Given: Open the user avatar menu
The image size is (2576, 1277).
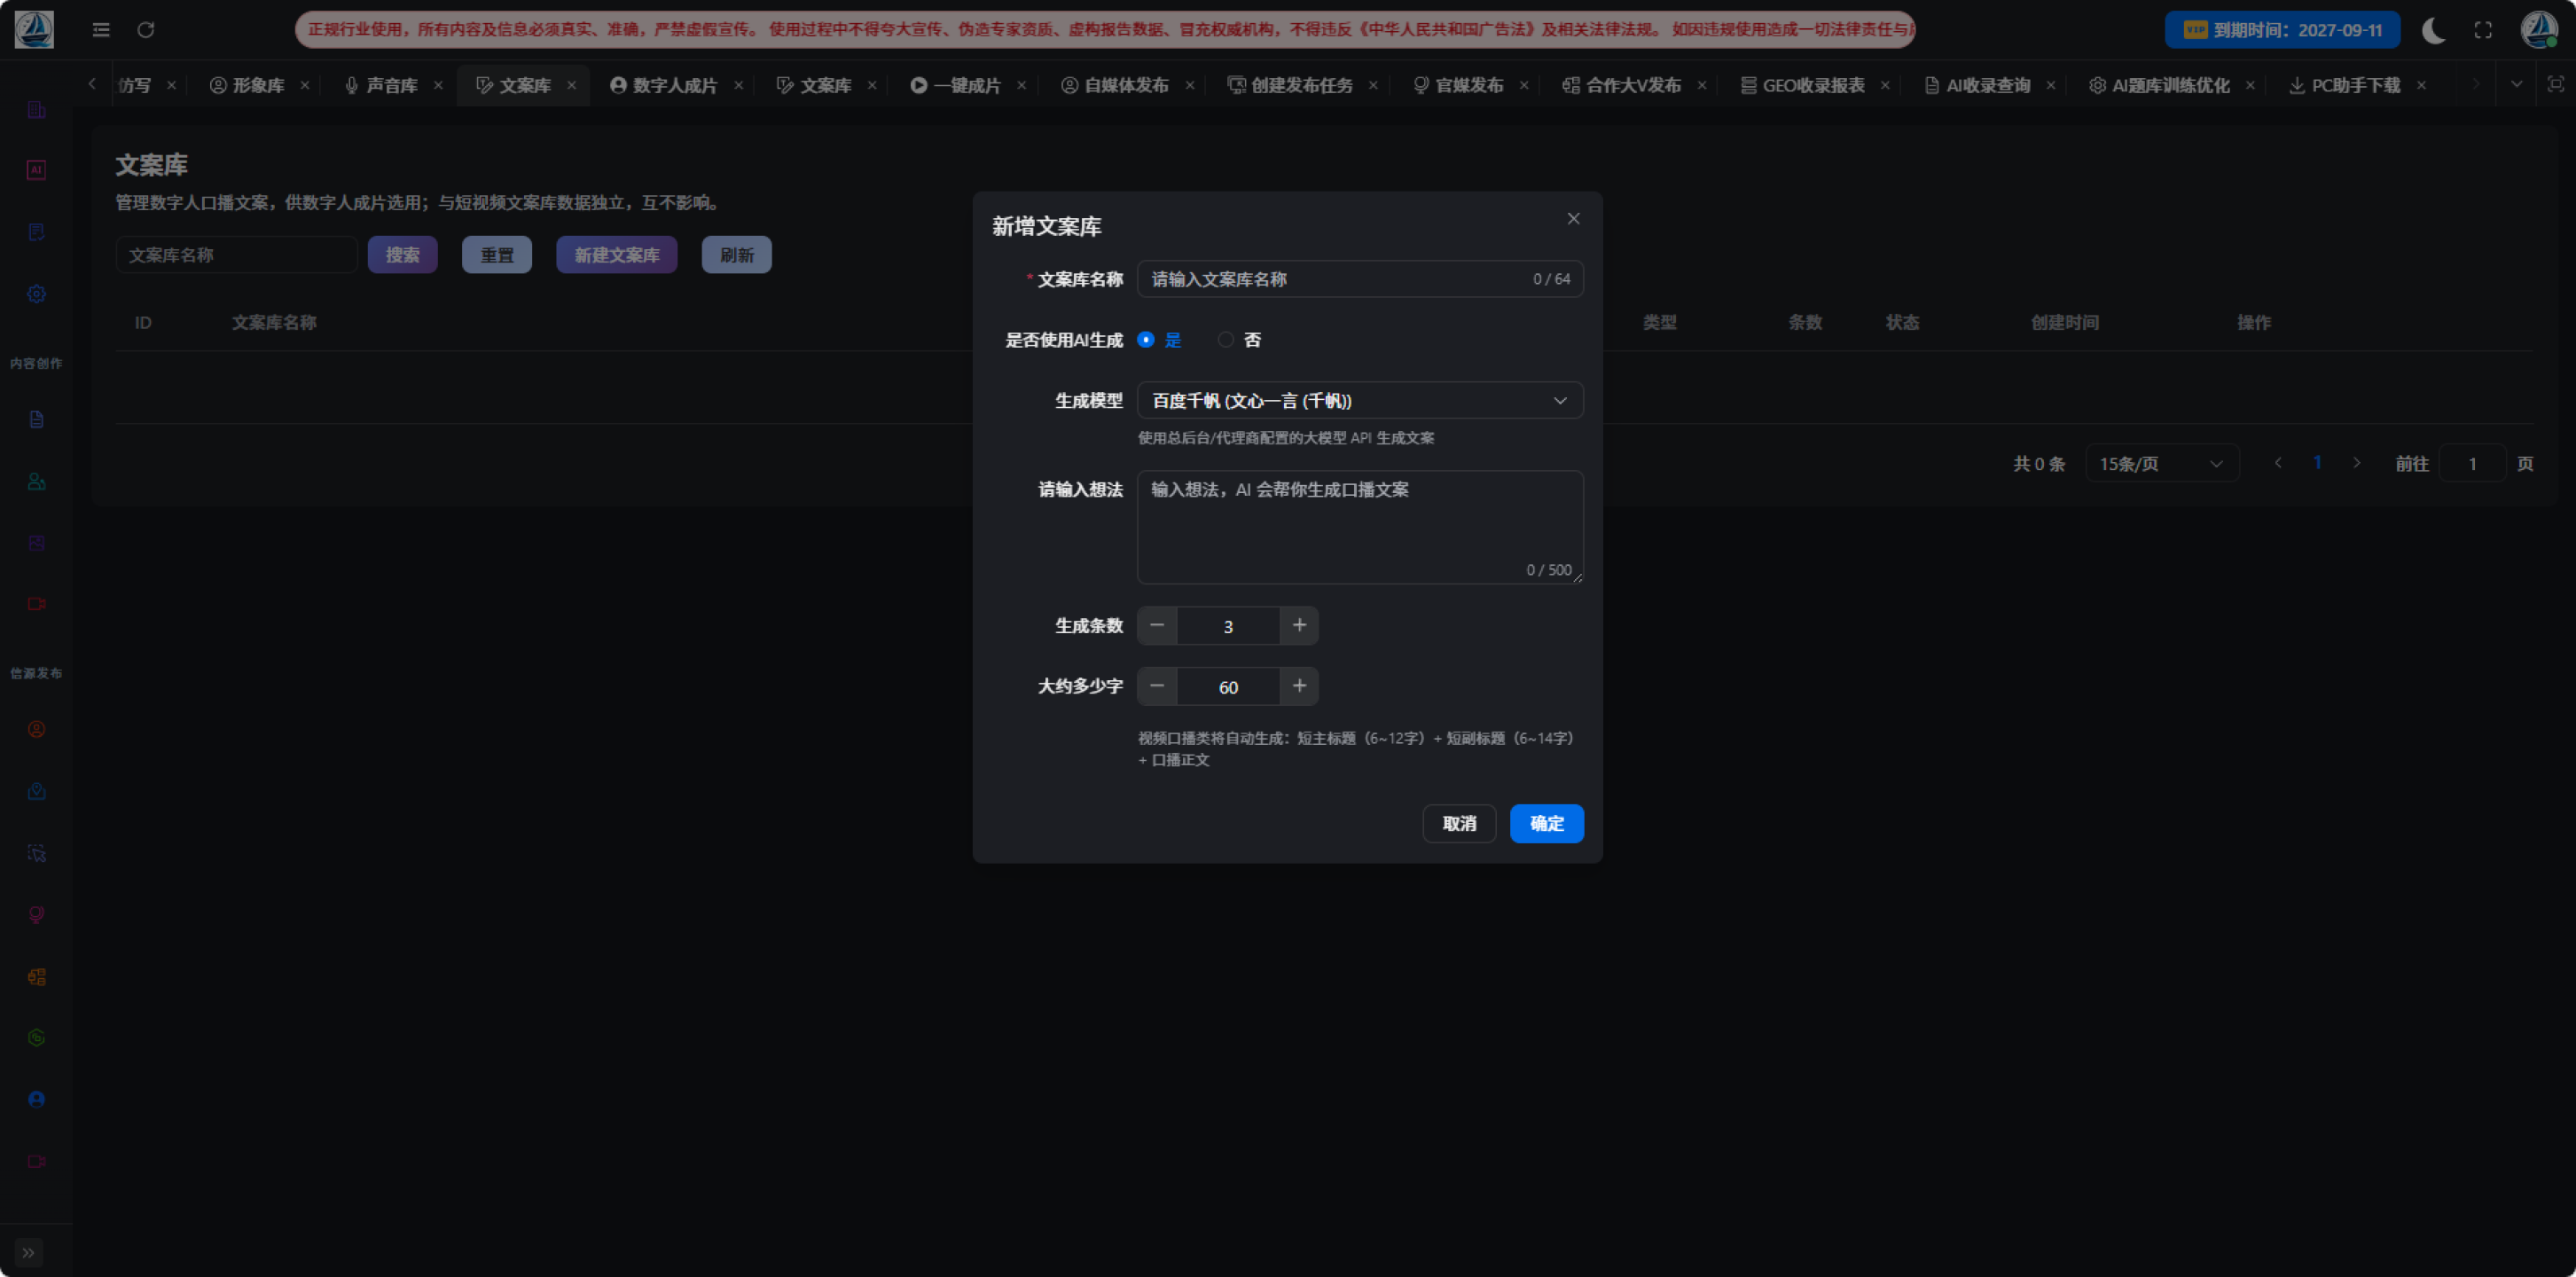Looking at the screenshot, I should (x=2538, y=30).
